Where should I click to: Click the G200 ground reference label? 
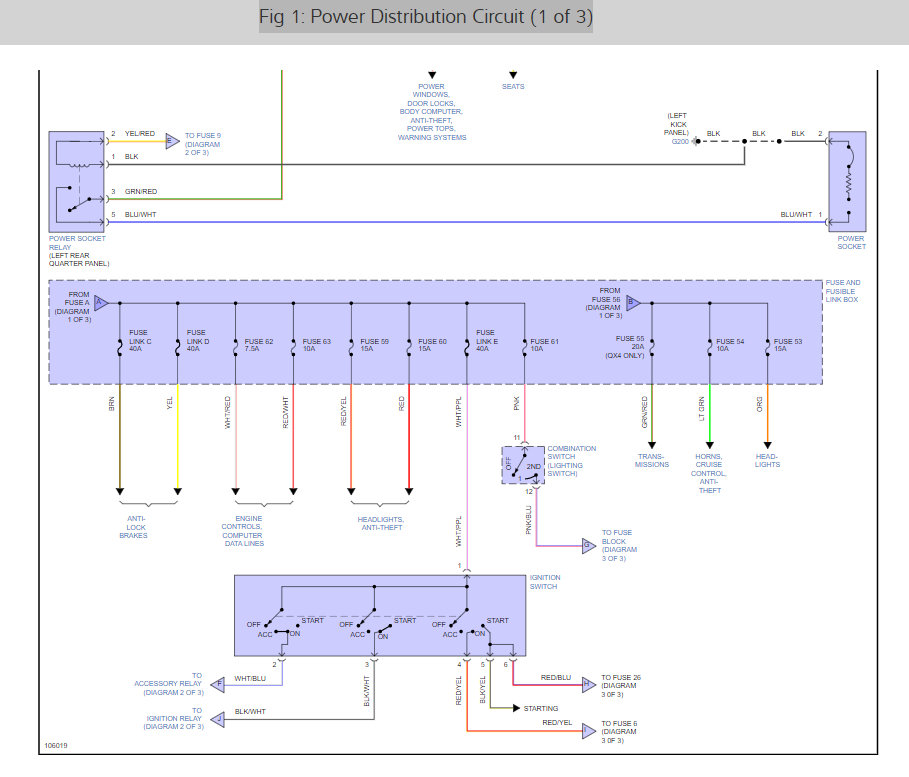(680, 141)
